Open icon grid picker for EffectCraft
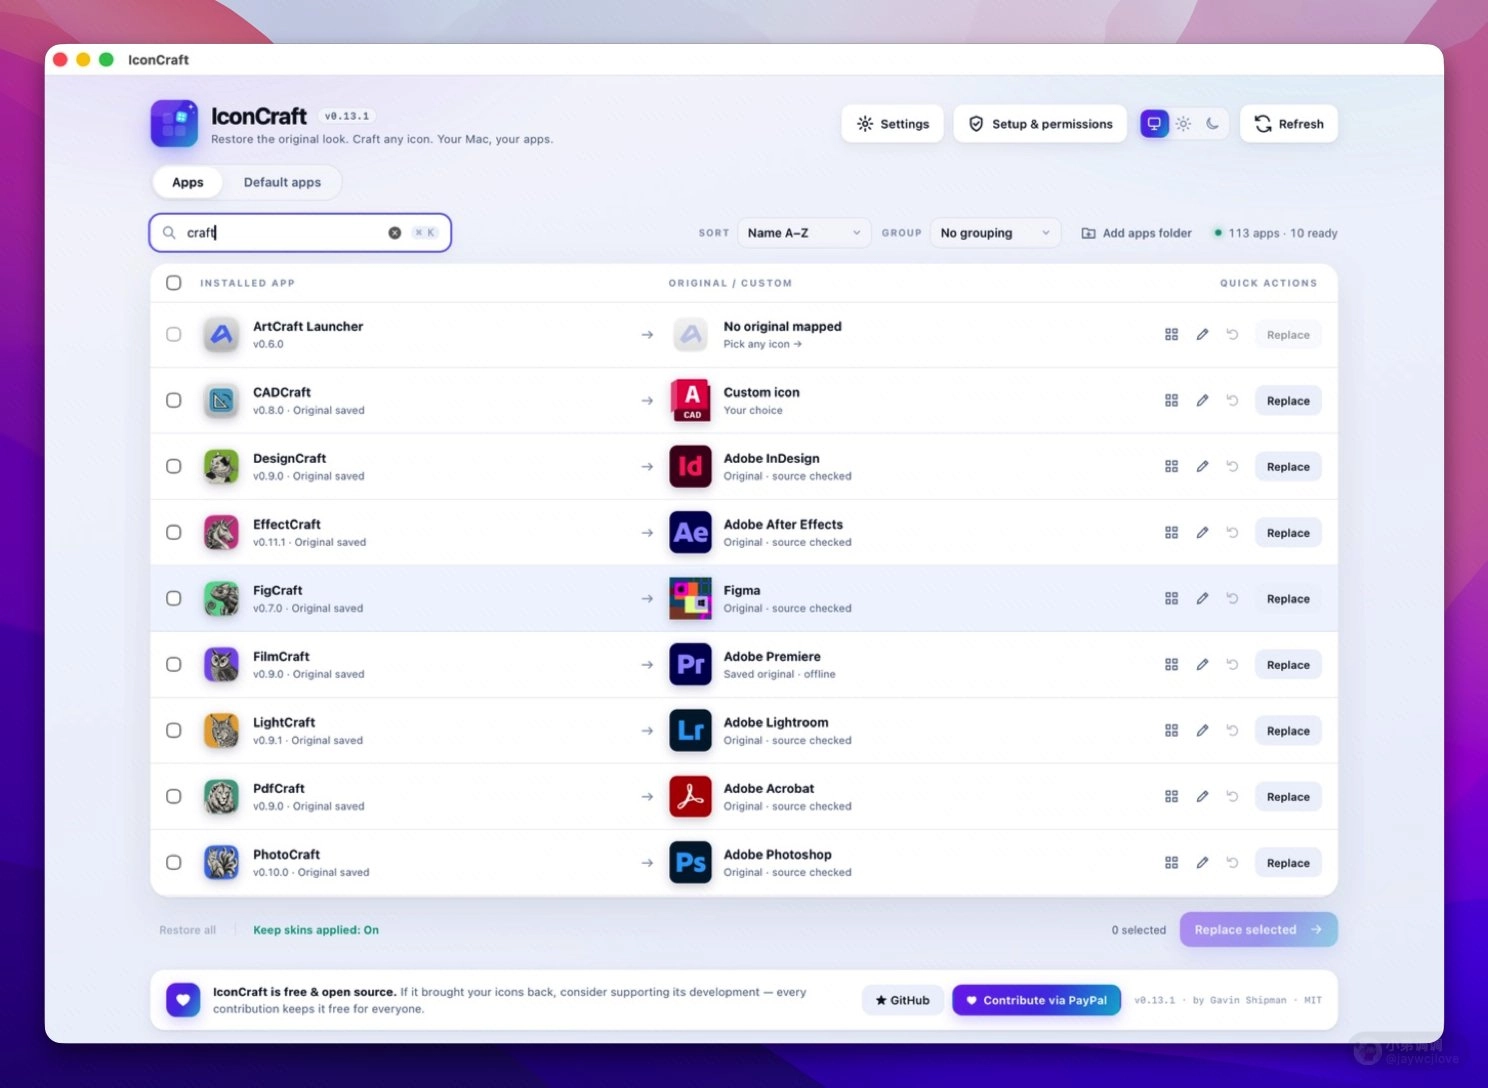The height and width of the screenshot is (1088, 1488). (1171, 533)
